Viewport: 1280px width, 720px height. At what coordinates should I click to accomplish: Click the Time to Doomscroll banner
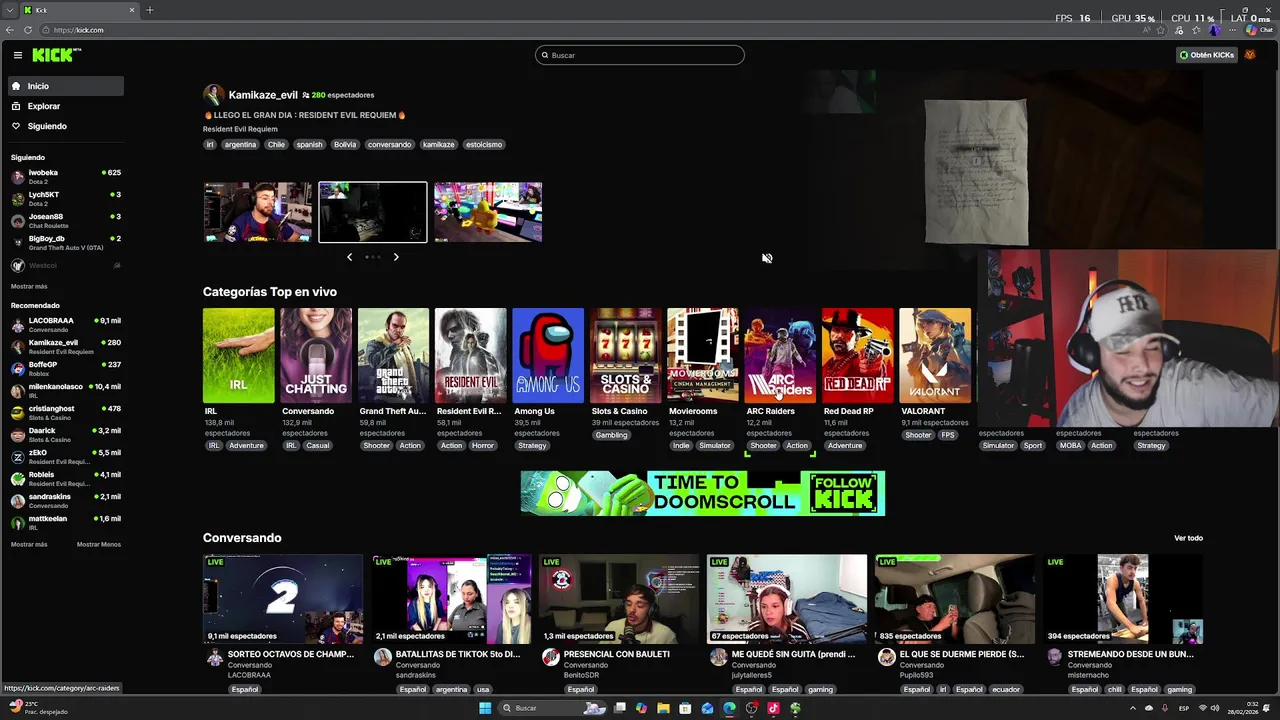pyautogui.click(x=703, y=493)
